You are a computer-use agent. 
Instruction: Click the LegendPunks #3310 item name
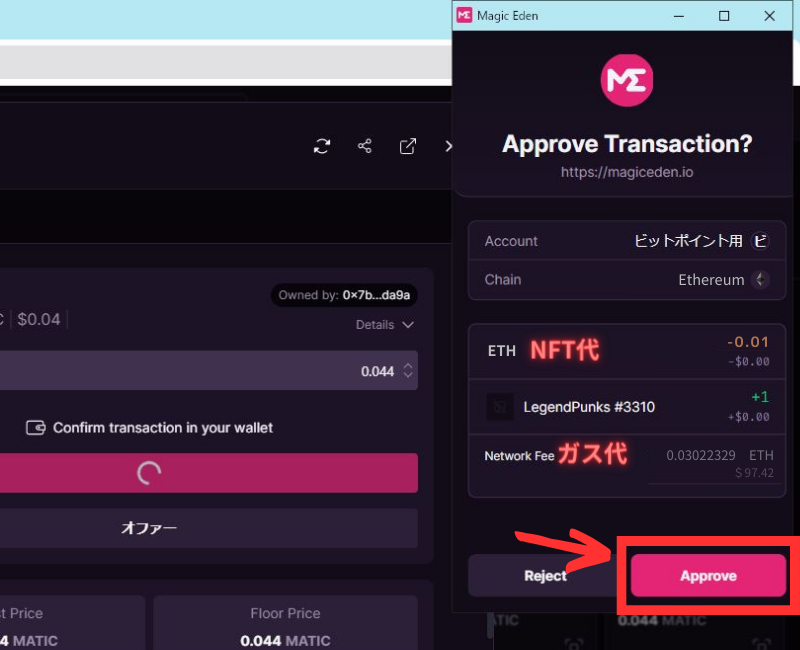click(589, 407)
